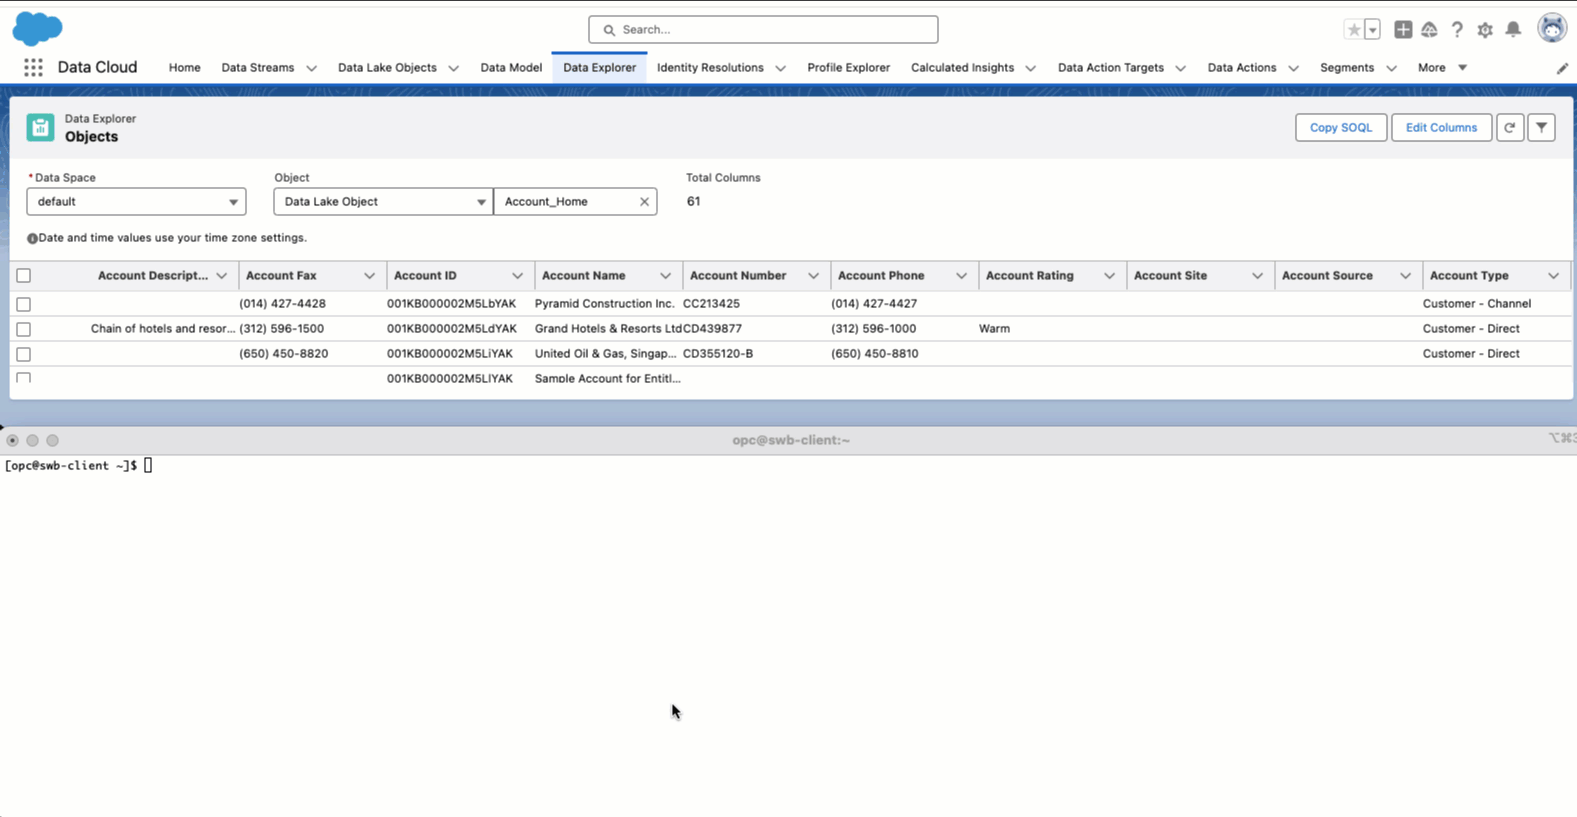Focus the global Search field
Viewport: 1577px width, 817px height.
(763, 30)
